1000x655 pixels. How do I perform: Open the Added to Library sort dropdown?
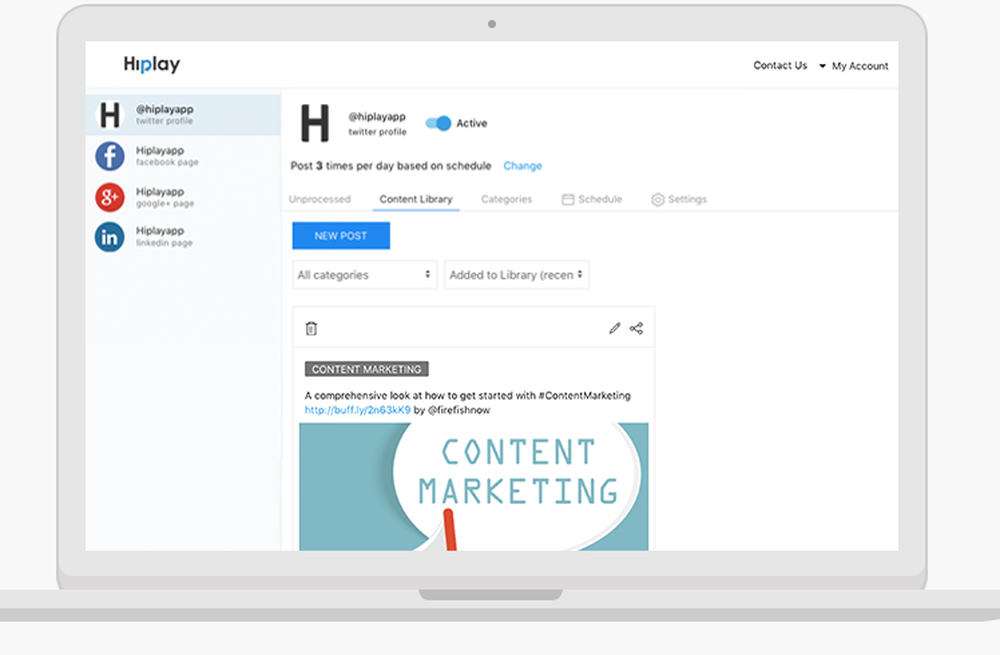(x=516, y=274)
